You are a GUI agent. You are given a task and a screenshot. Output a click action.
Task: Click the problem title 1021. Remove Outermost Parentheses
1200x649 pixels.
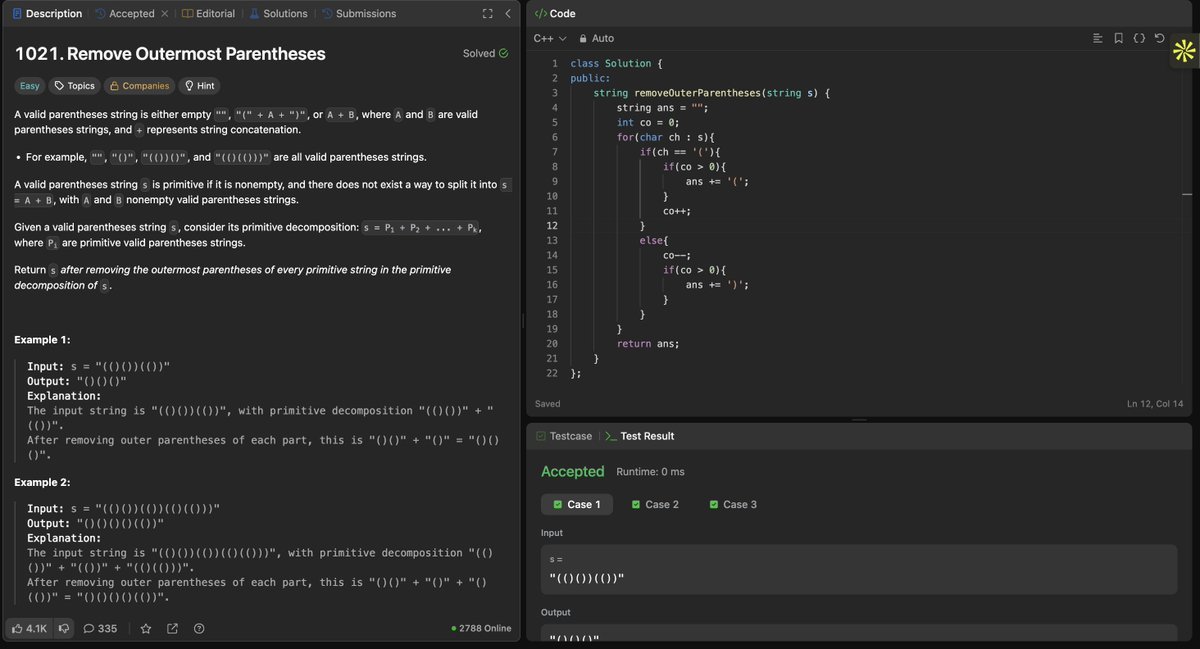(x=170, y=54)
